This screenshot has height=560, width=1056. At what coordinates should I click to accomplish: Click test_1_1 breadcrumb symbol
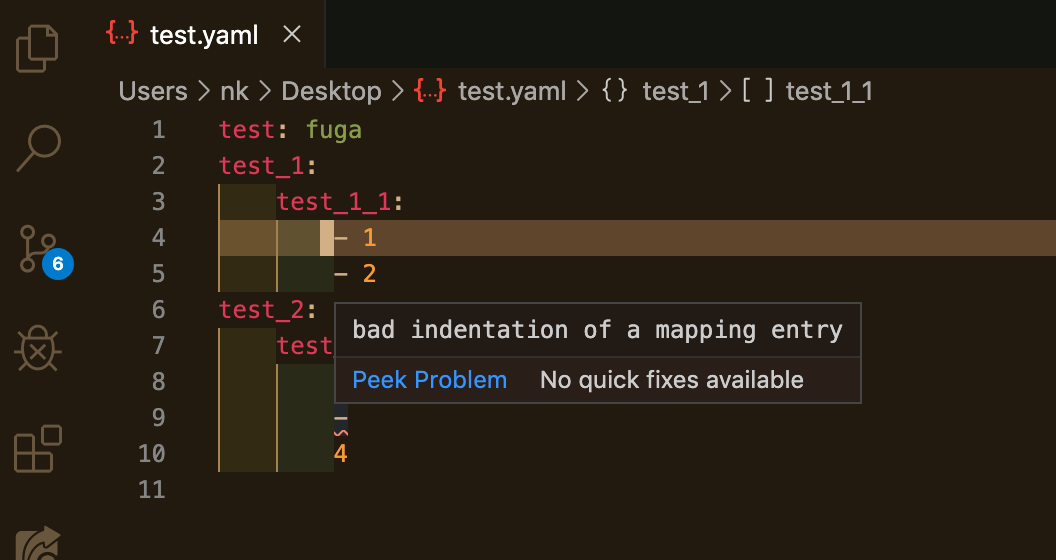tap(829, 91)
